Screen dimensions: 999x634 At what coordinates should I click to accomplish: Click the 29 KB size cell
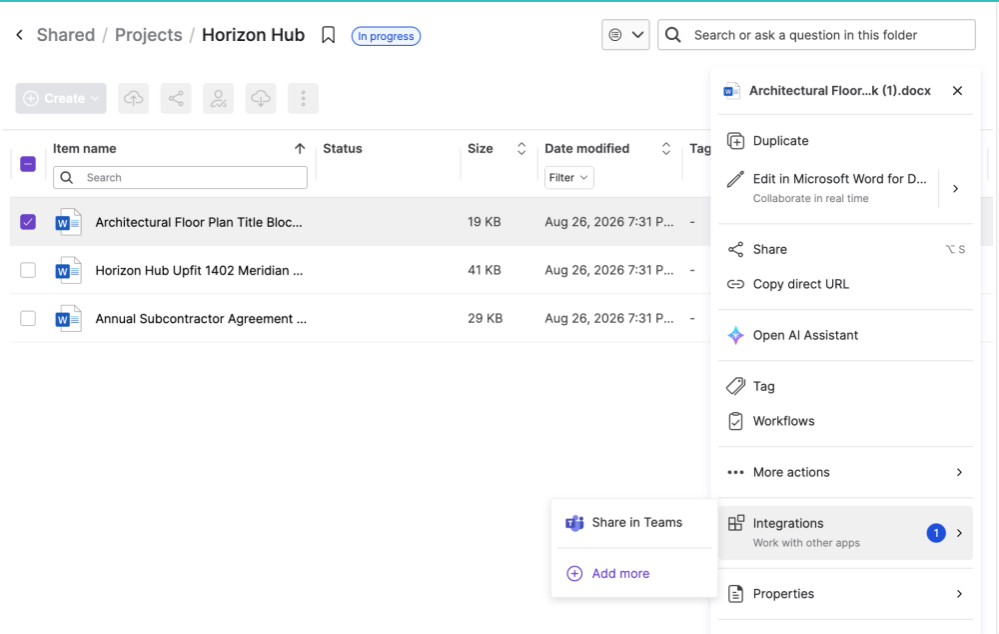click(x=485, y=318)
